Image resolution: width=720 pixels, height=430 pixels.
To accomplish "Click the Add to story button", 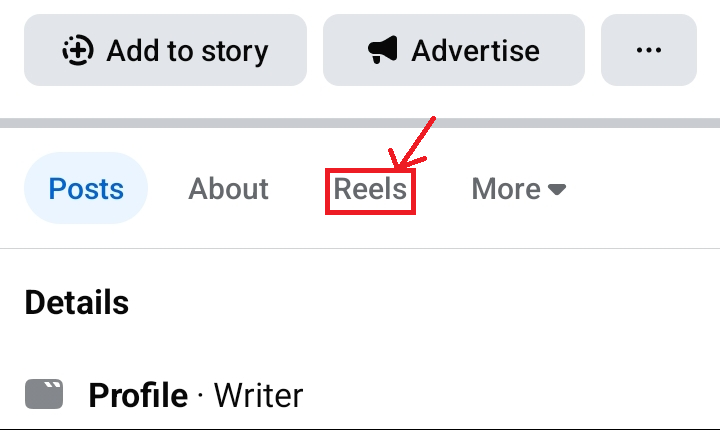I will (x=165, y=50).
